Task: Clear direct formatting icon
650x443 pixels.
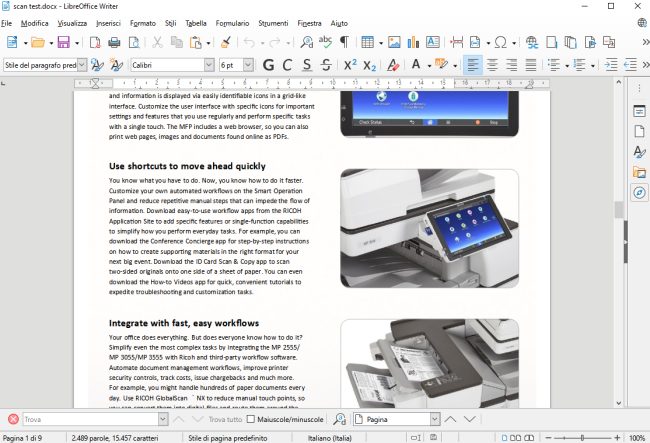Action: [393, 65]
